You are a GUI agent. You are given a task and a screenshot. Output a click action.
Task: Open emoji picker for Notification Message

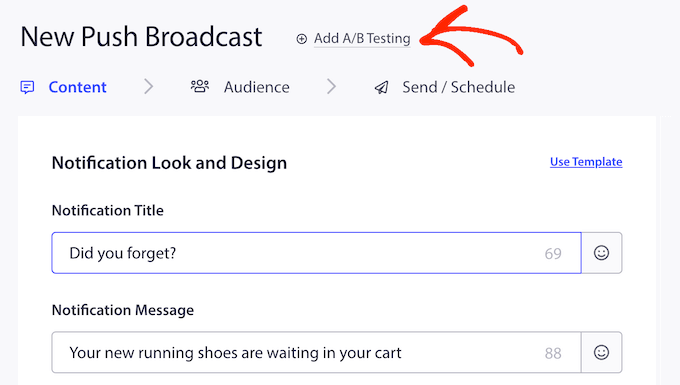click(602, 352)
